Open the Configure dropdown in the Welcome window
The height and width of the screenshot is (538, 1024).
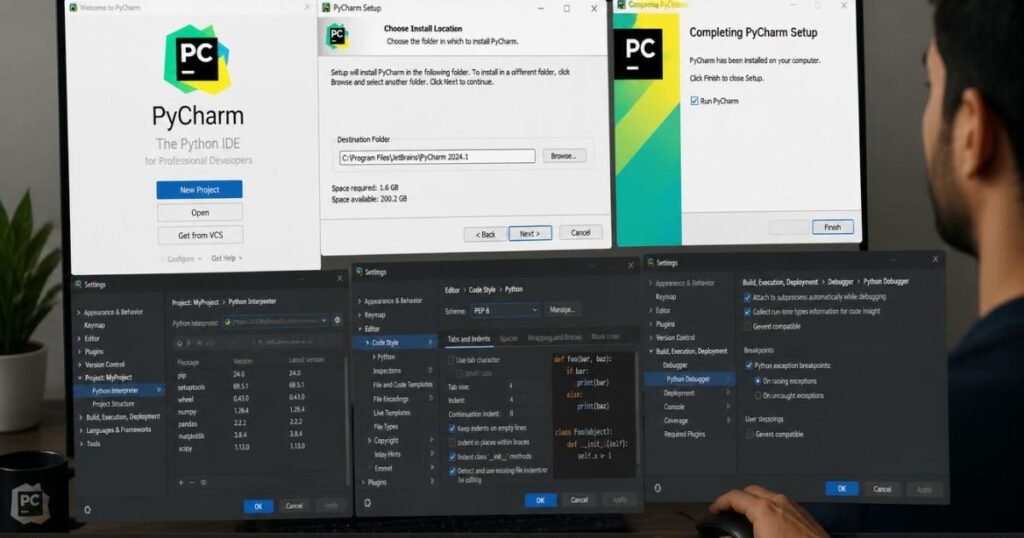pyautogui.click(x=184, y=259)
